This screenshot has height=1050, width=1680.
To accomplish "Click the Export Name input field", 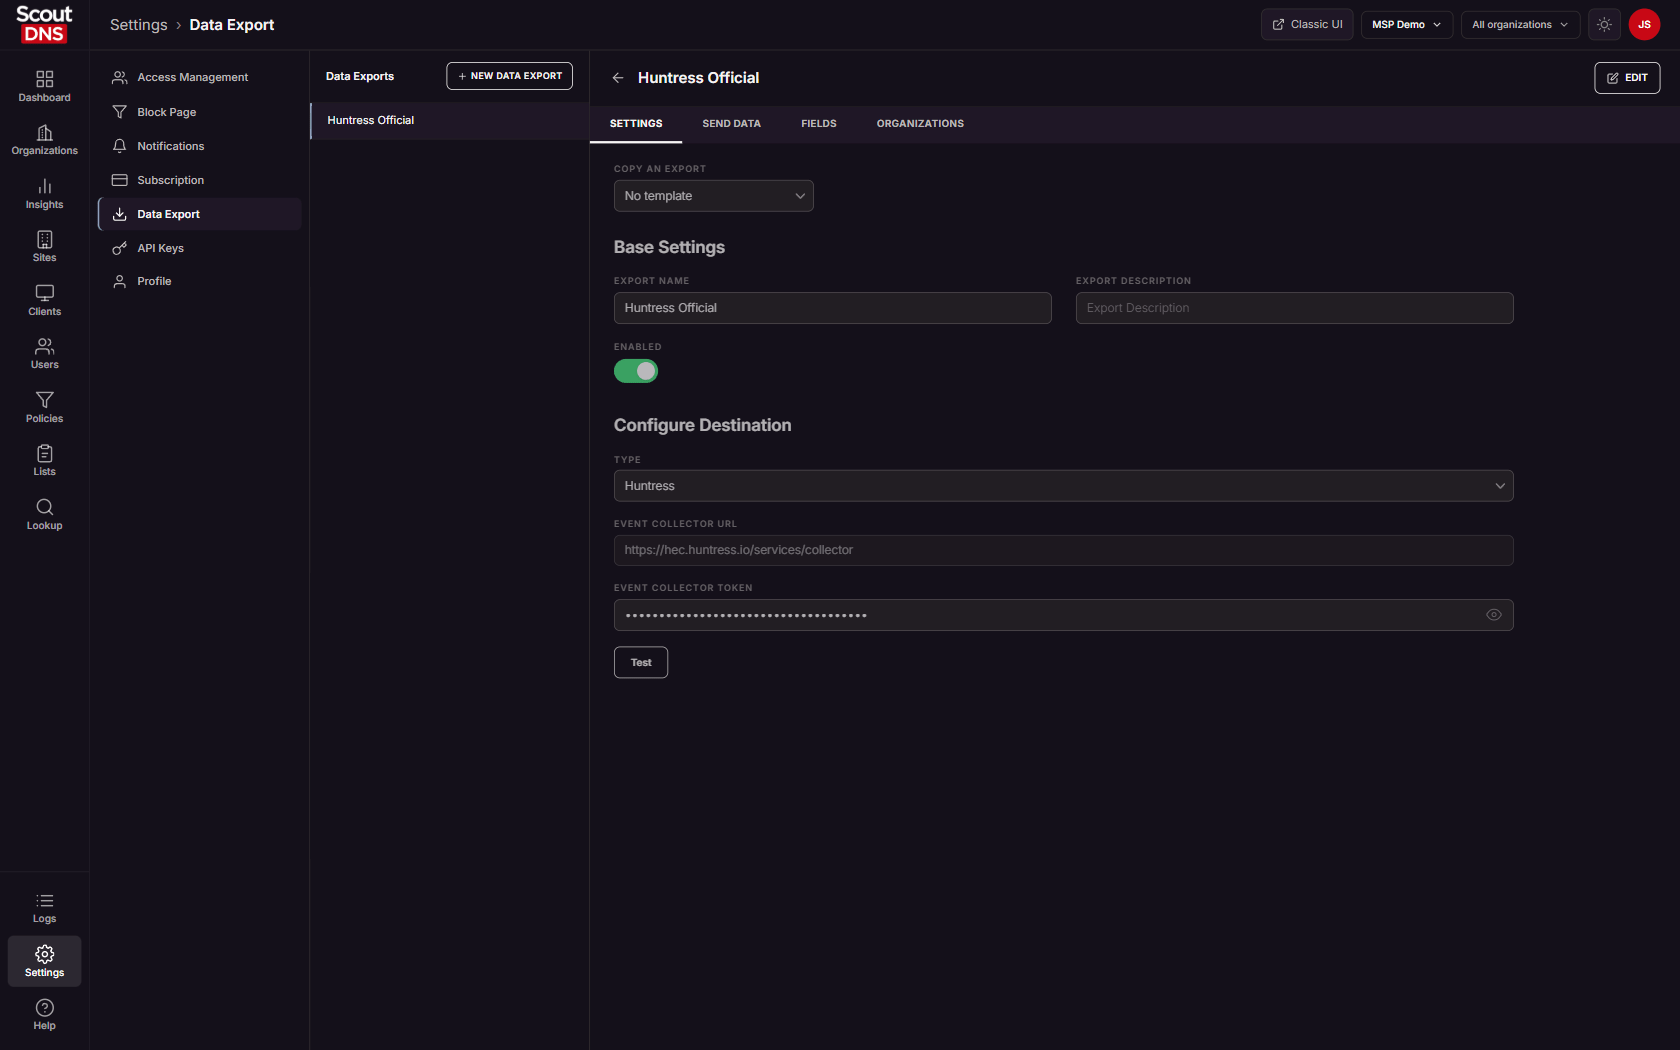I will pos(833,308).
